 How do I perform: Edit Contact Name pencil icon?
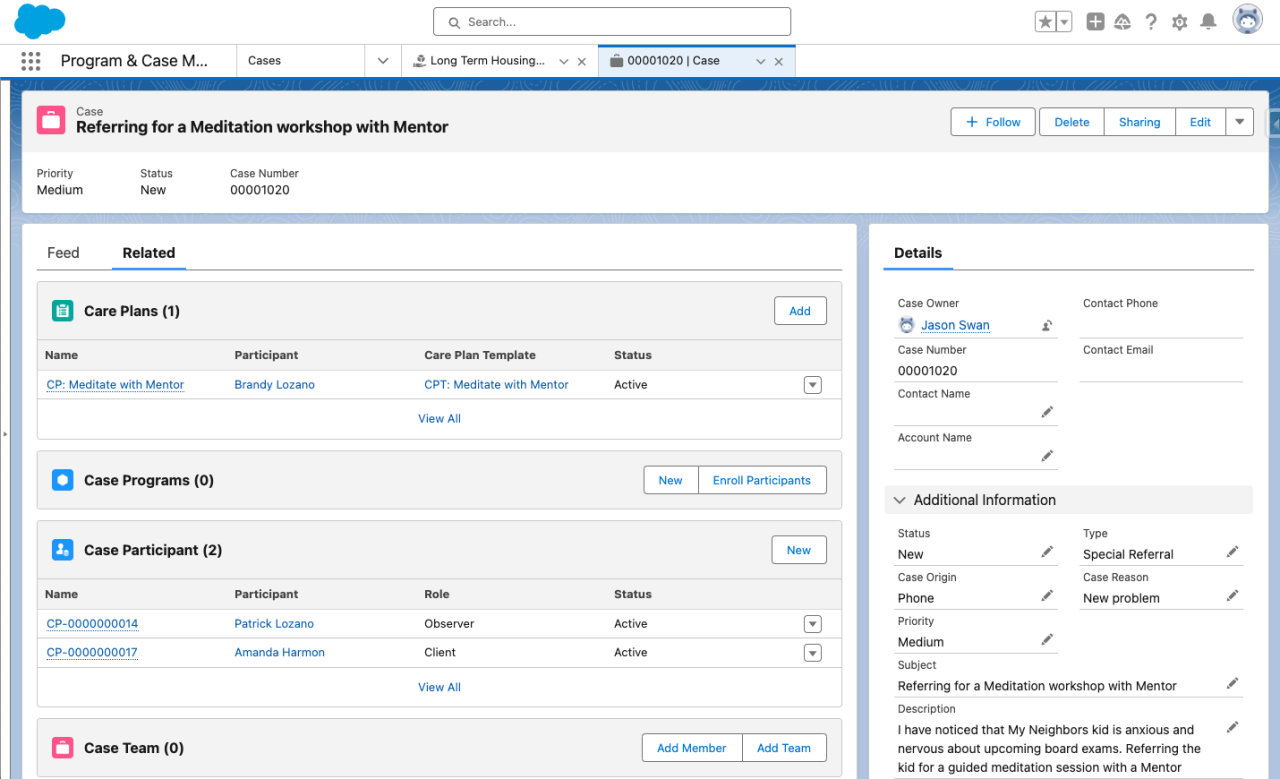coord(1047,412)
